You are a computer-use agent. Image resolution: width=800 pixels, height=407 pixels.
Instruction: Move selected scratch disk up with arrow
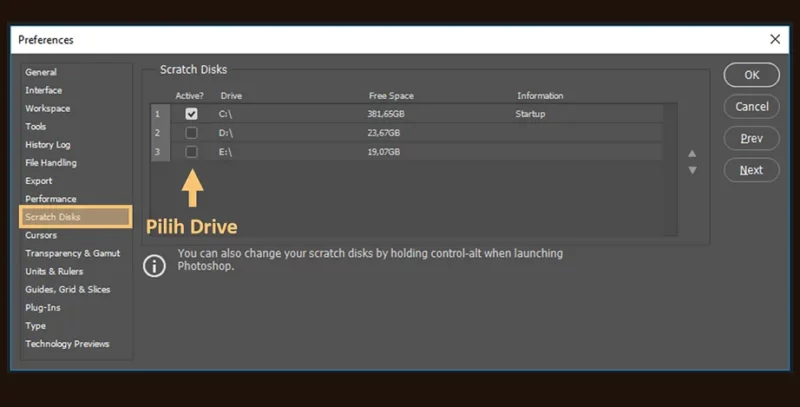[x=692, y=154]
